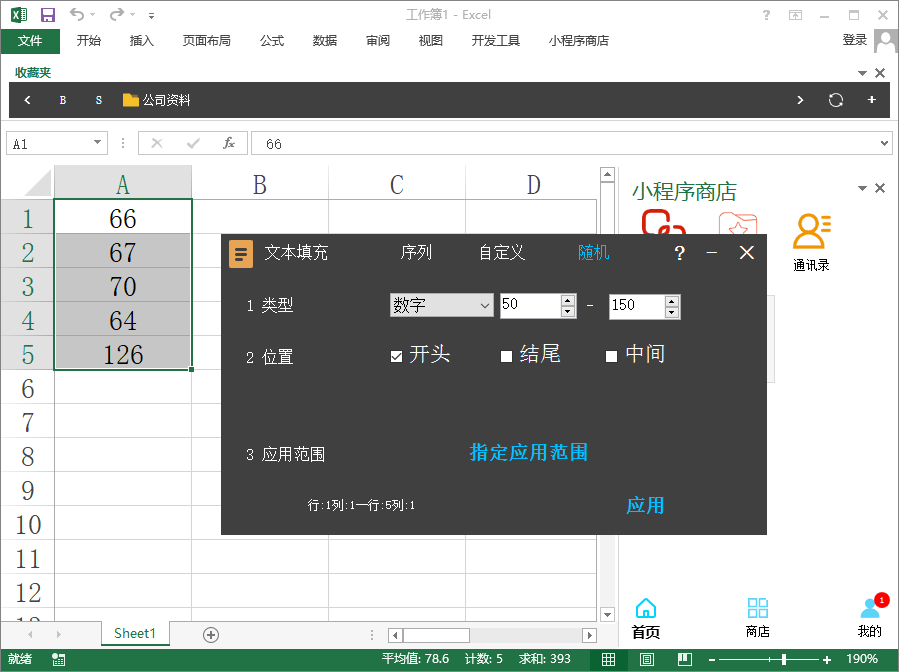Image resolution: width=899 pixels, height=672 pixels.
Task: Click the insert function fx icon
Action: point(229,143)
